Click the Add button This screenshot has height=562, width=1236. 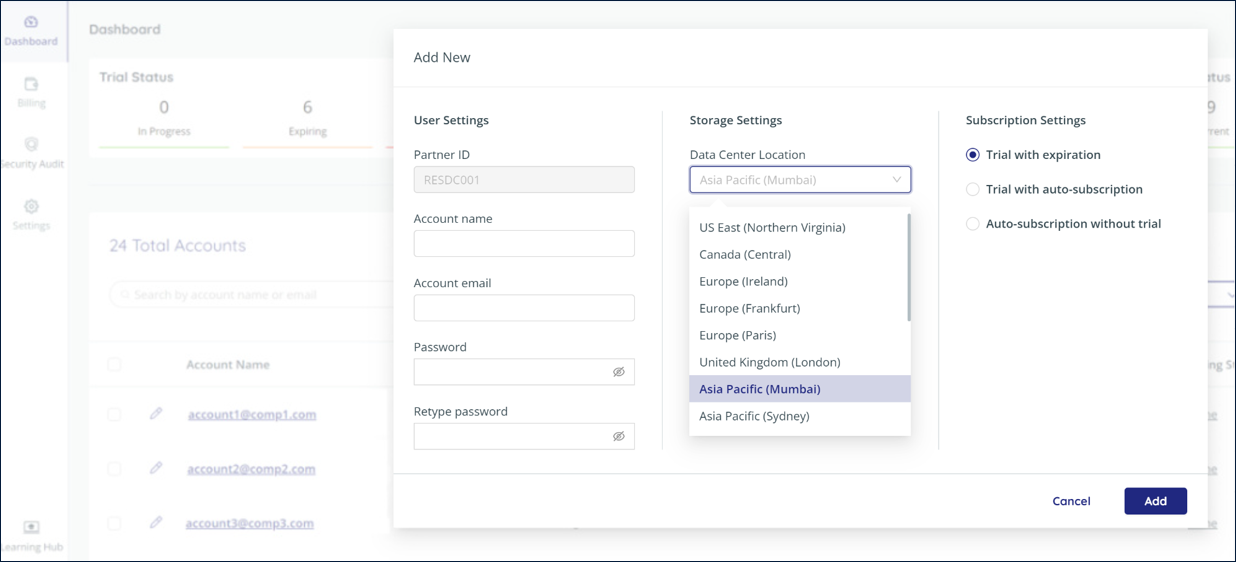1155,501
